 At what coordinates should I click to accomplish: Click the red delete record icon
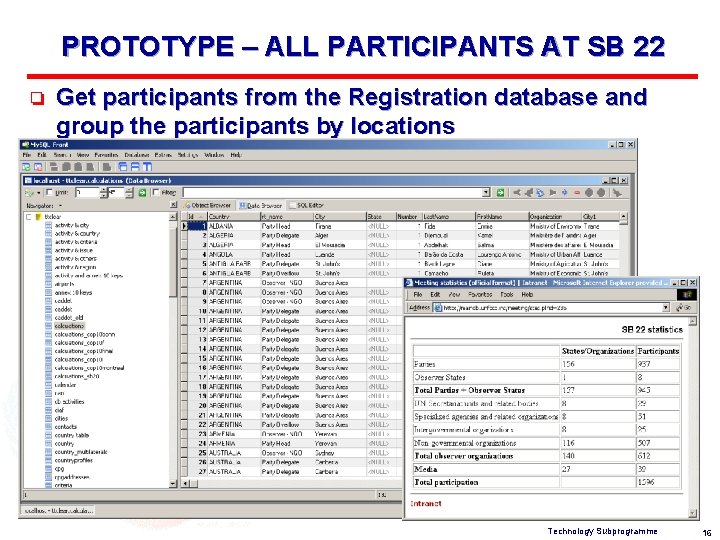click(x=577, y=193)
